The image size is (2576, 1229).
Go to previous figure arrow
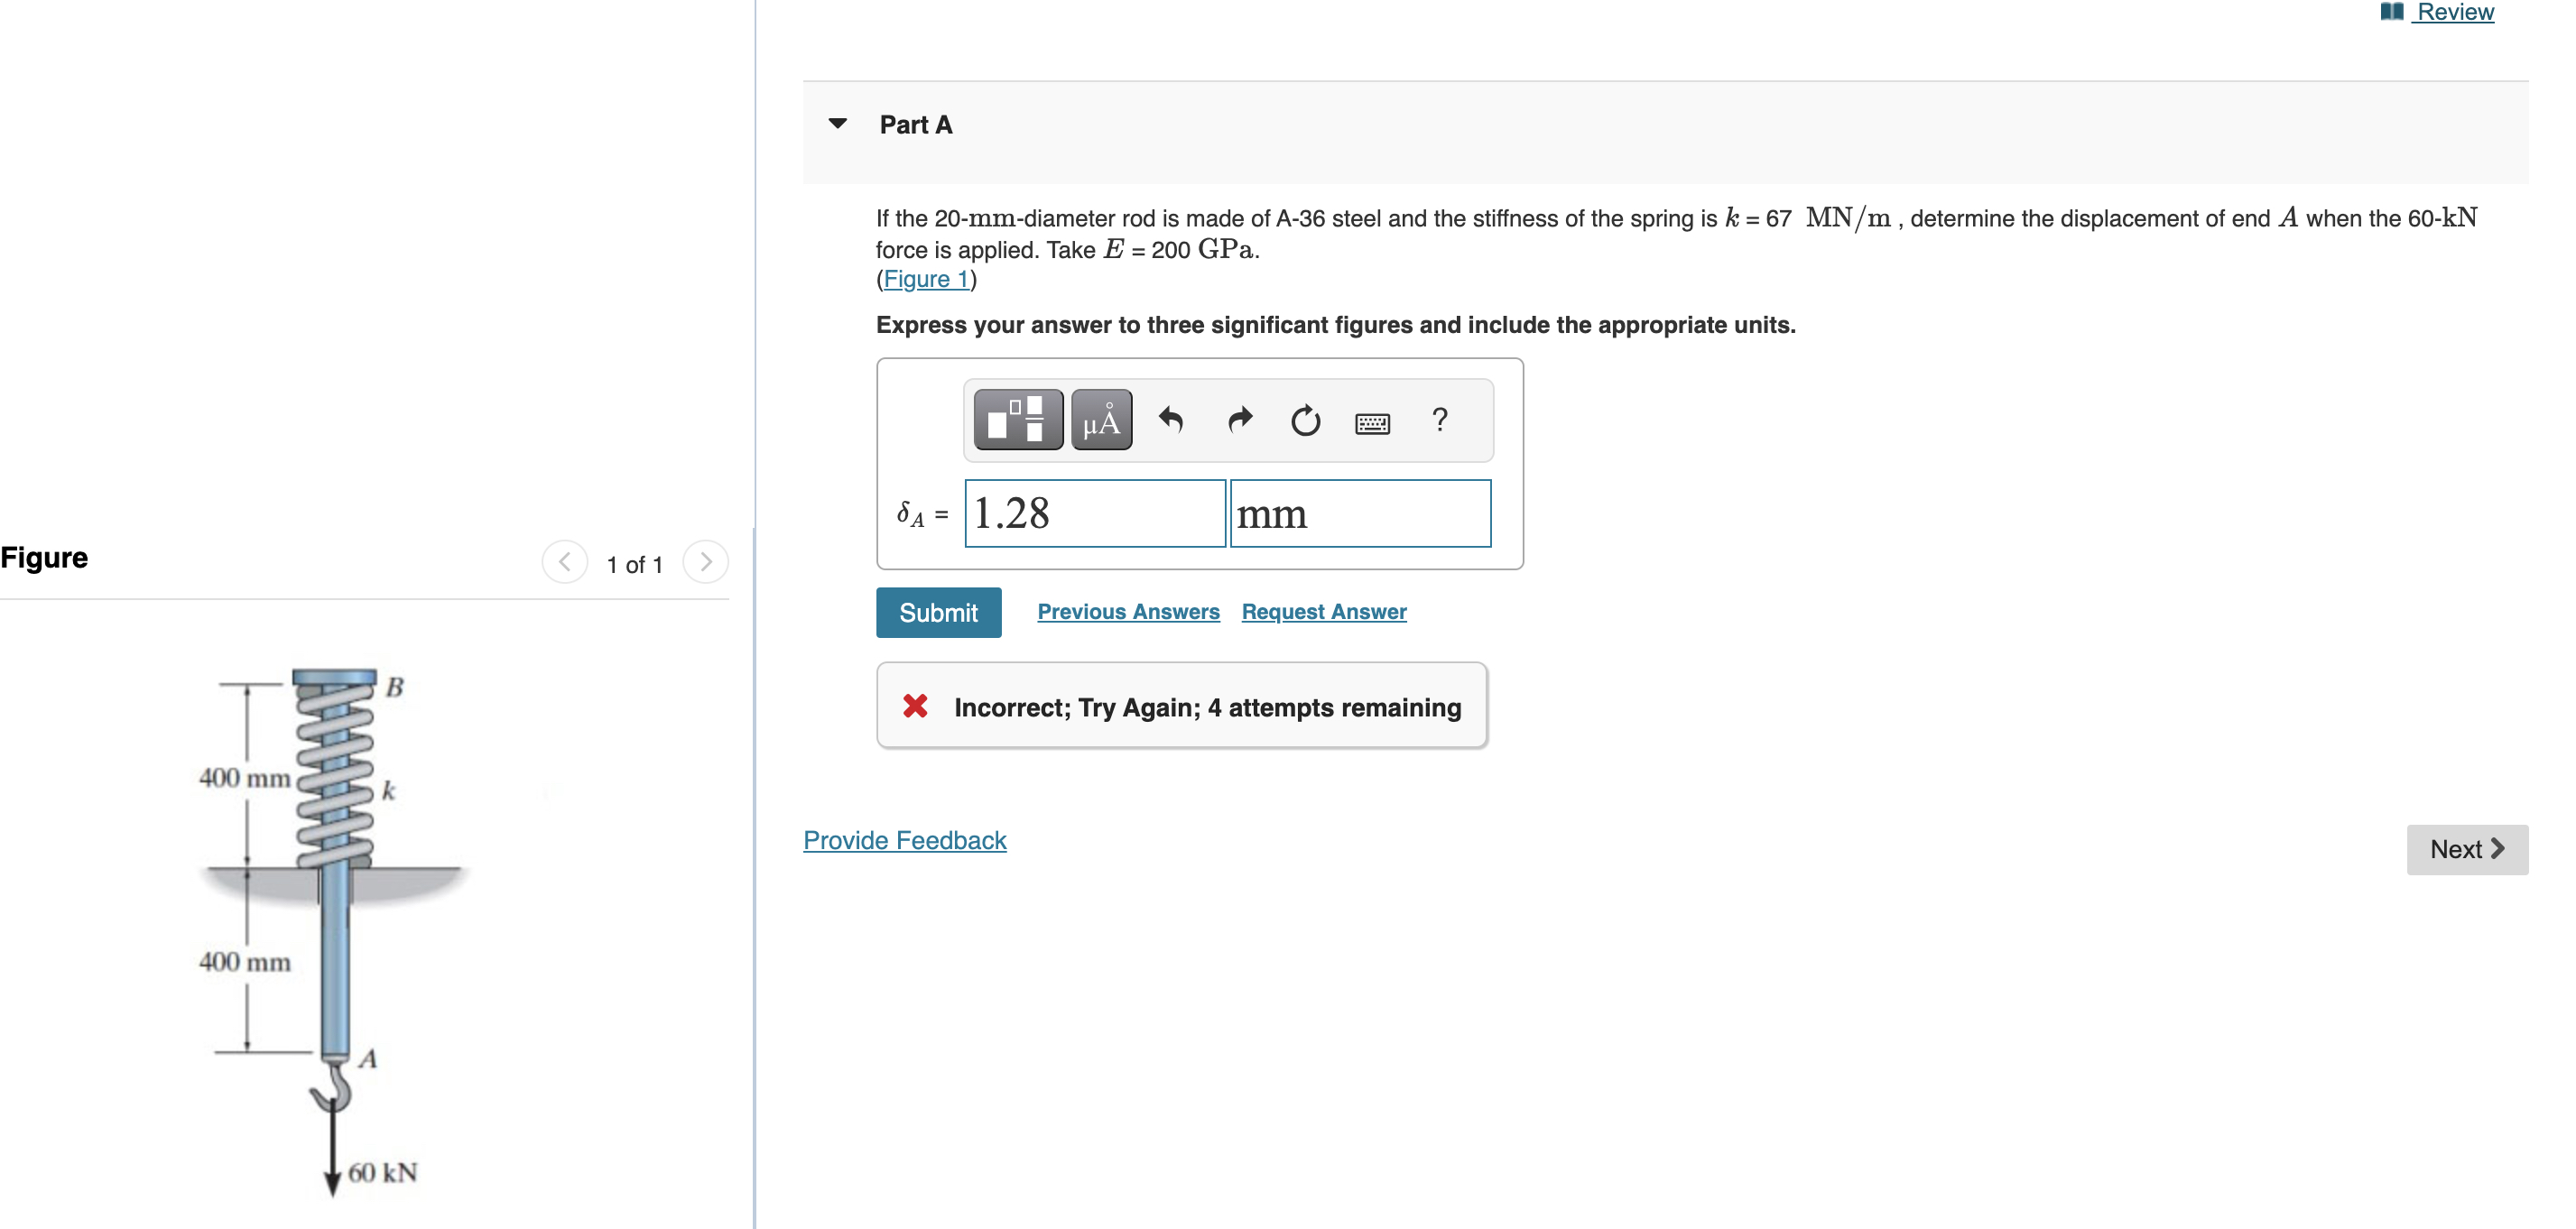[564, 562]
